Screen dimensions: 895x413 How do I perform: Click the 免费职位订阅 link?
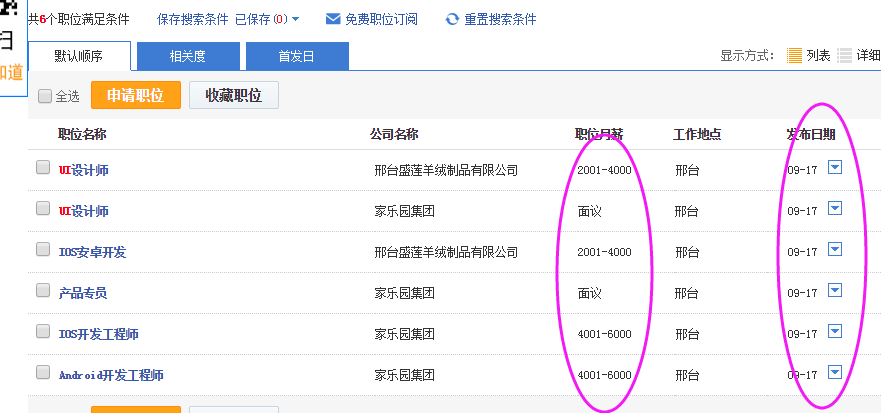coord(381,19)
